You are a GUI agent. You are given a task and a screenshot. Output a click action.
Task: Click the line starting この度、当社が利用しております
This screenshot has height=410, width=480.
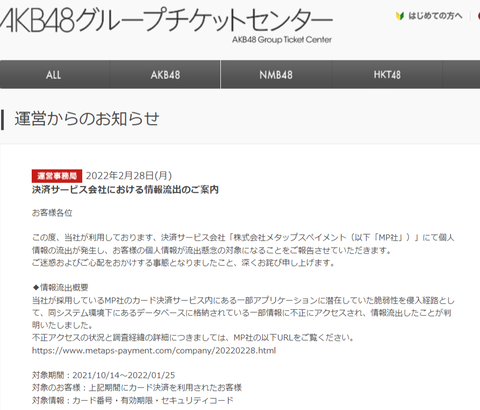pos(243,237)
